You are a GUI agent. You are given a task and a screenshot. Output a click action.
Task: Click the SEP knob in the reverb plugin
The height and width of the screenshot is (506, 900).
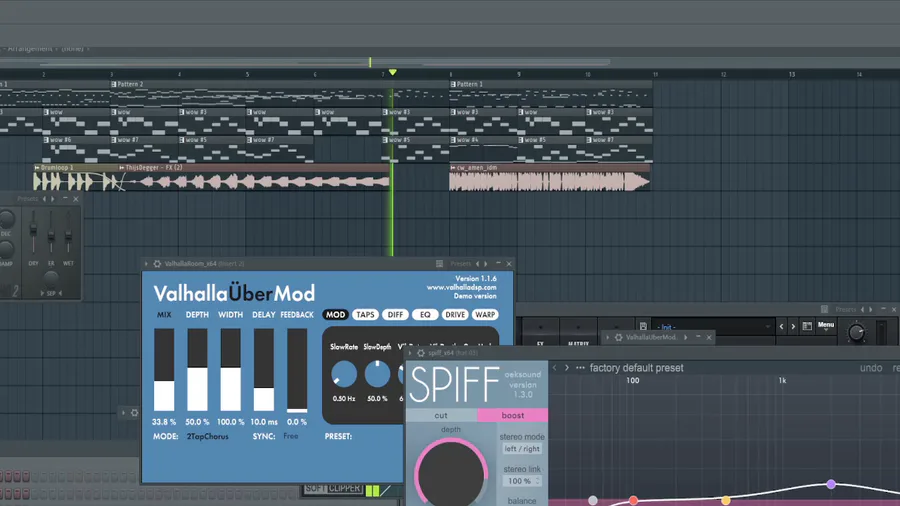(51, 279)
